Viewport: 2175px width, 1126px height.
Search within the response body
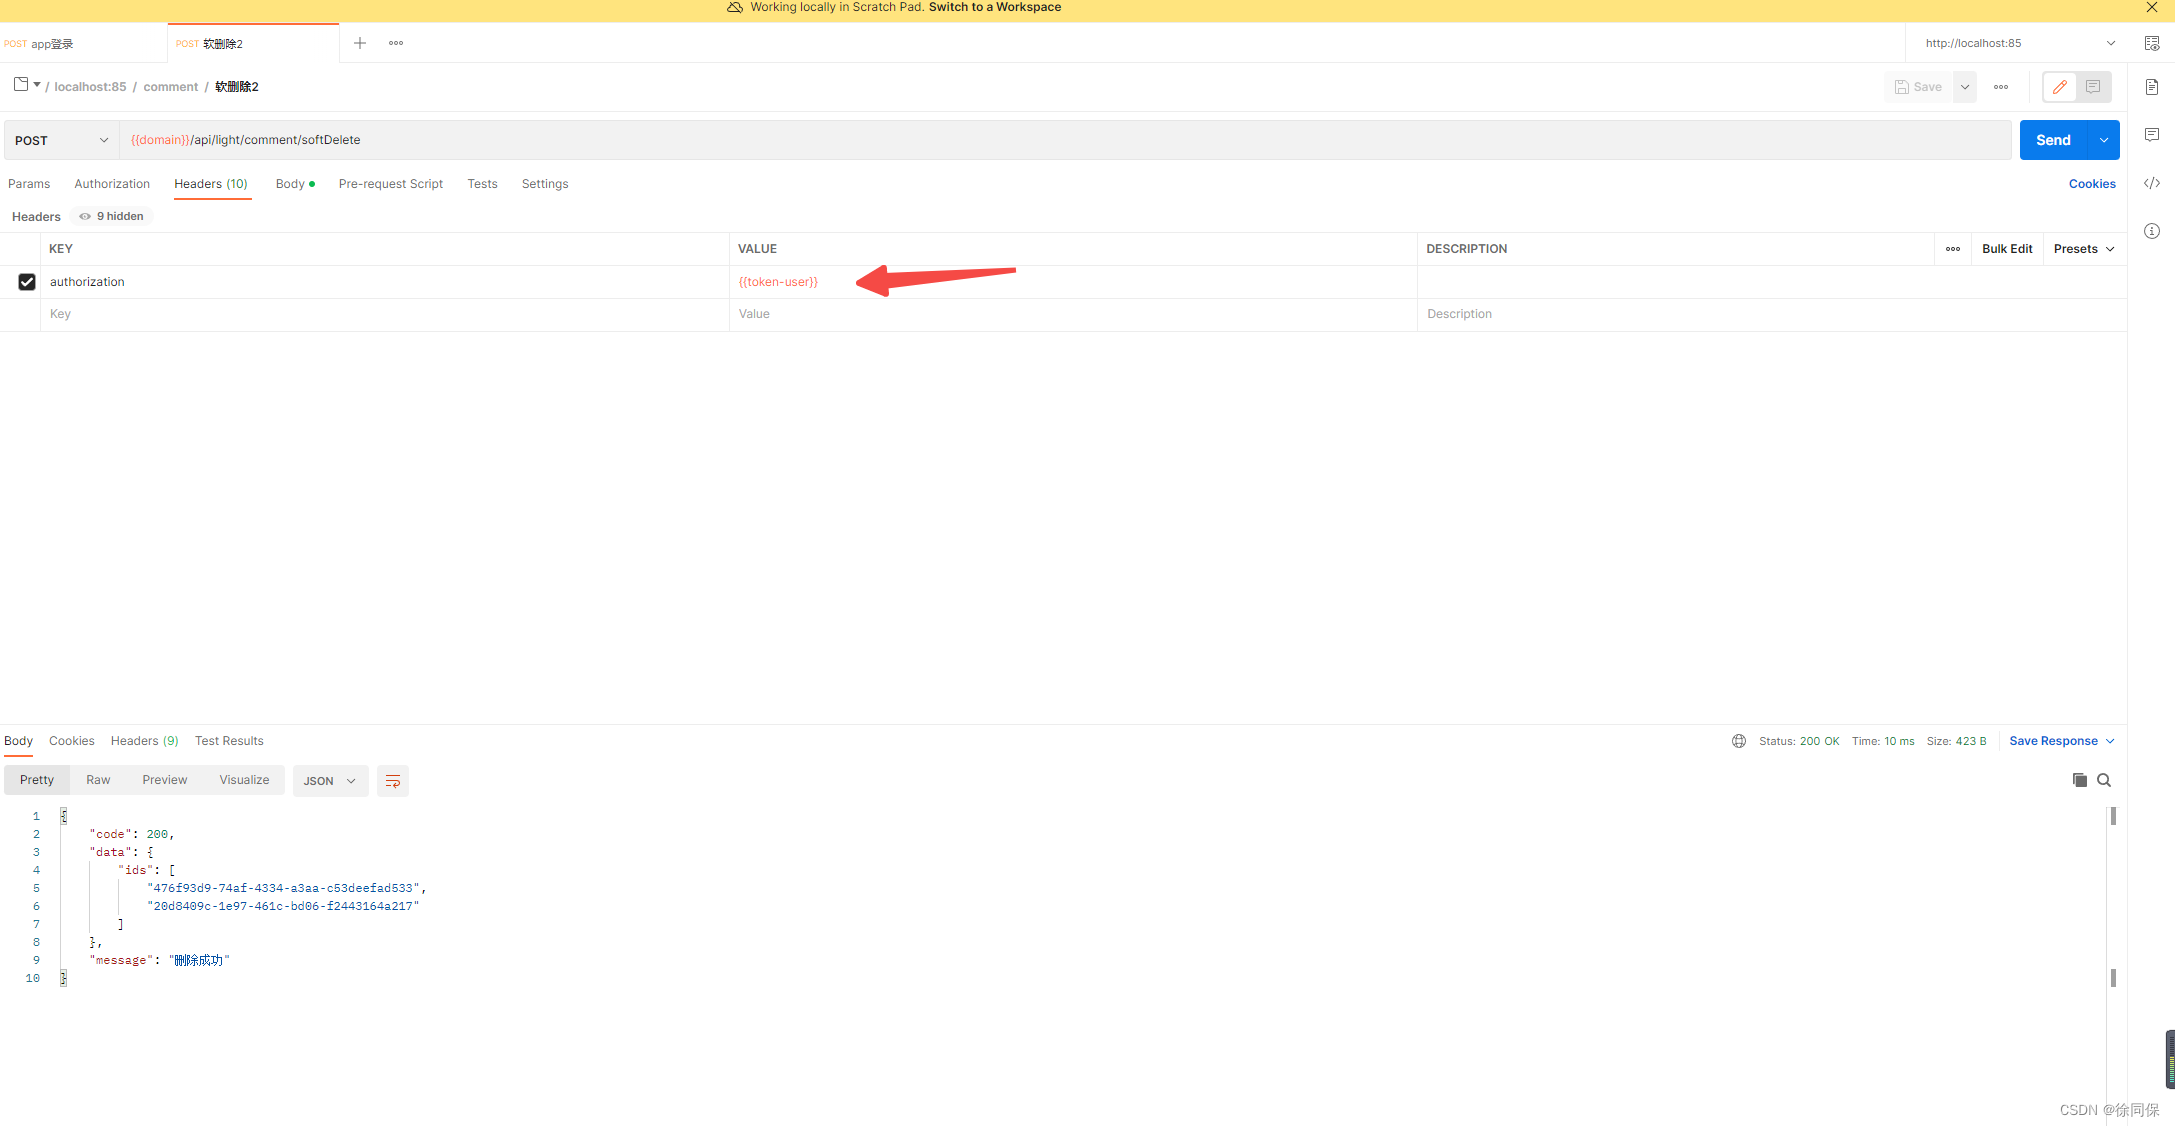2104,780
